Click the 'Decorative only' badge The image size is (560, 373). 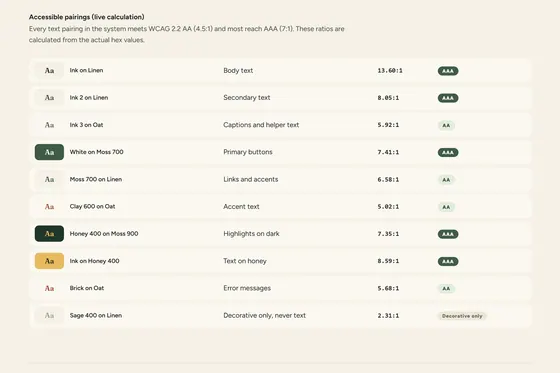click(462, 316)
